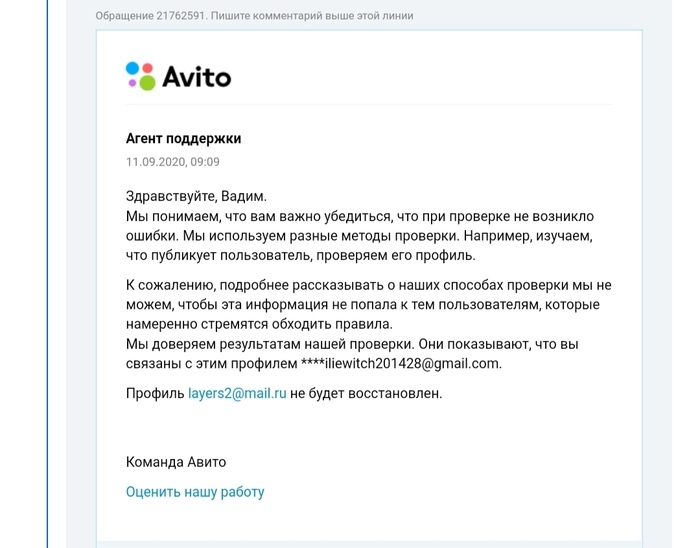Click the 11.09.2020, 09:09 timestamp
700x548 pixels.
coord(173,161)
